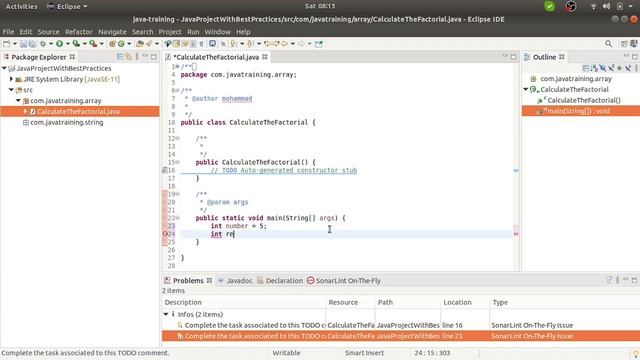Collapse all in Package Explorer toolbar

[x=120, y=57]
